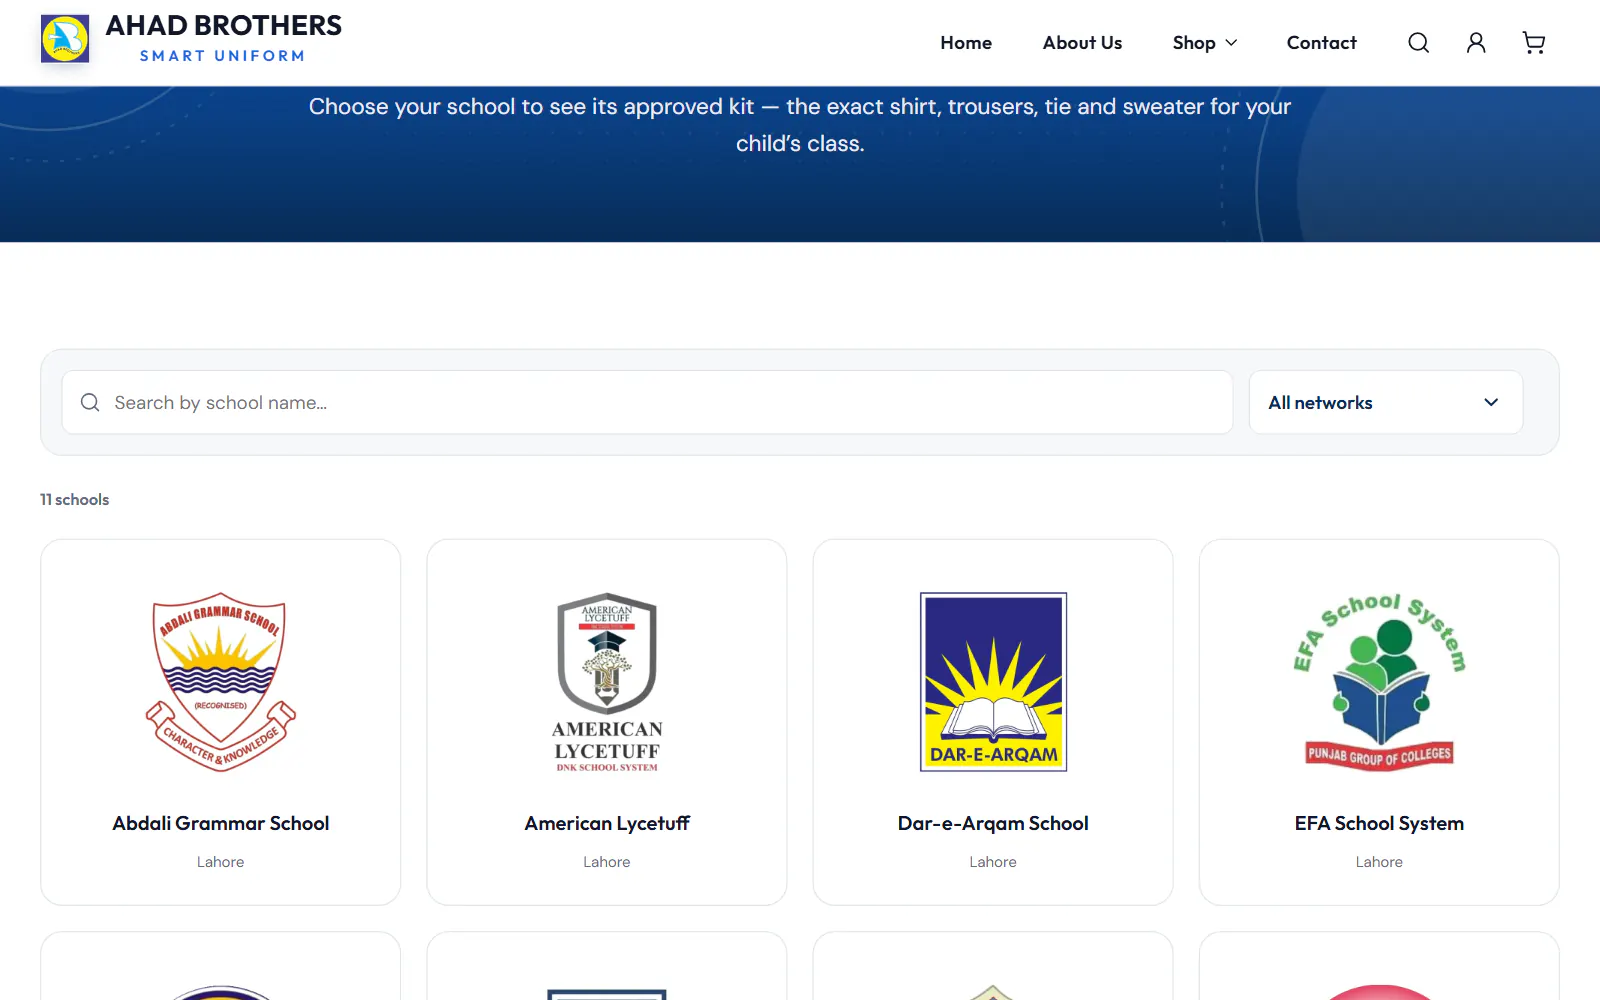Open the All networks dropdown
This screenshot has height=1000, width=1600.
[x=1385, y=402]
